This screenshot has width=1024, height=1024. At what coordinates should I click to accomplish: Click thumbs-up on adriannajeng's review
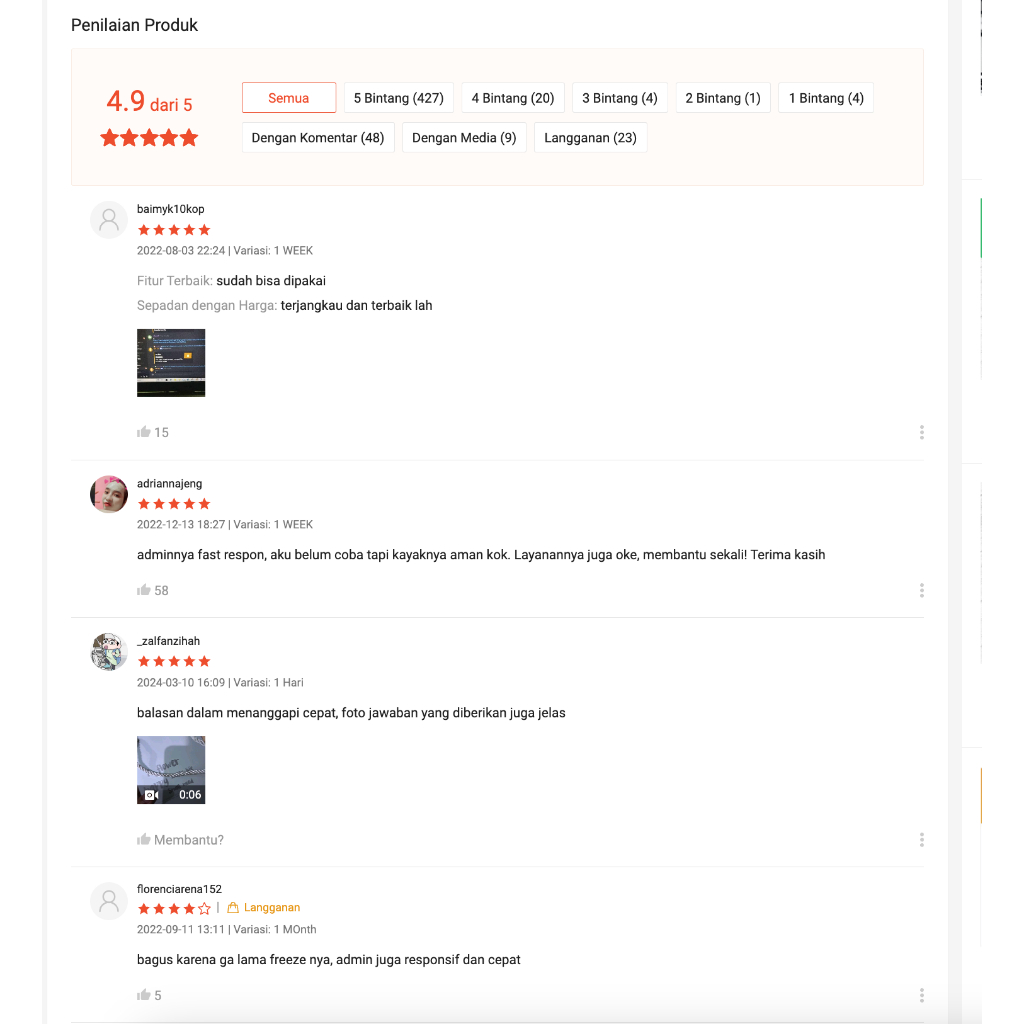point(144,590)
